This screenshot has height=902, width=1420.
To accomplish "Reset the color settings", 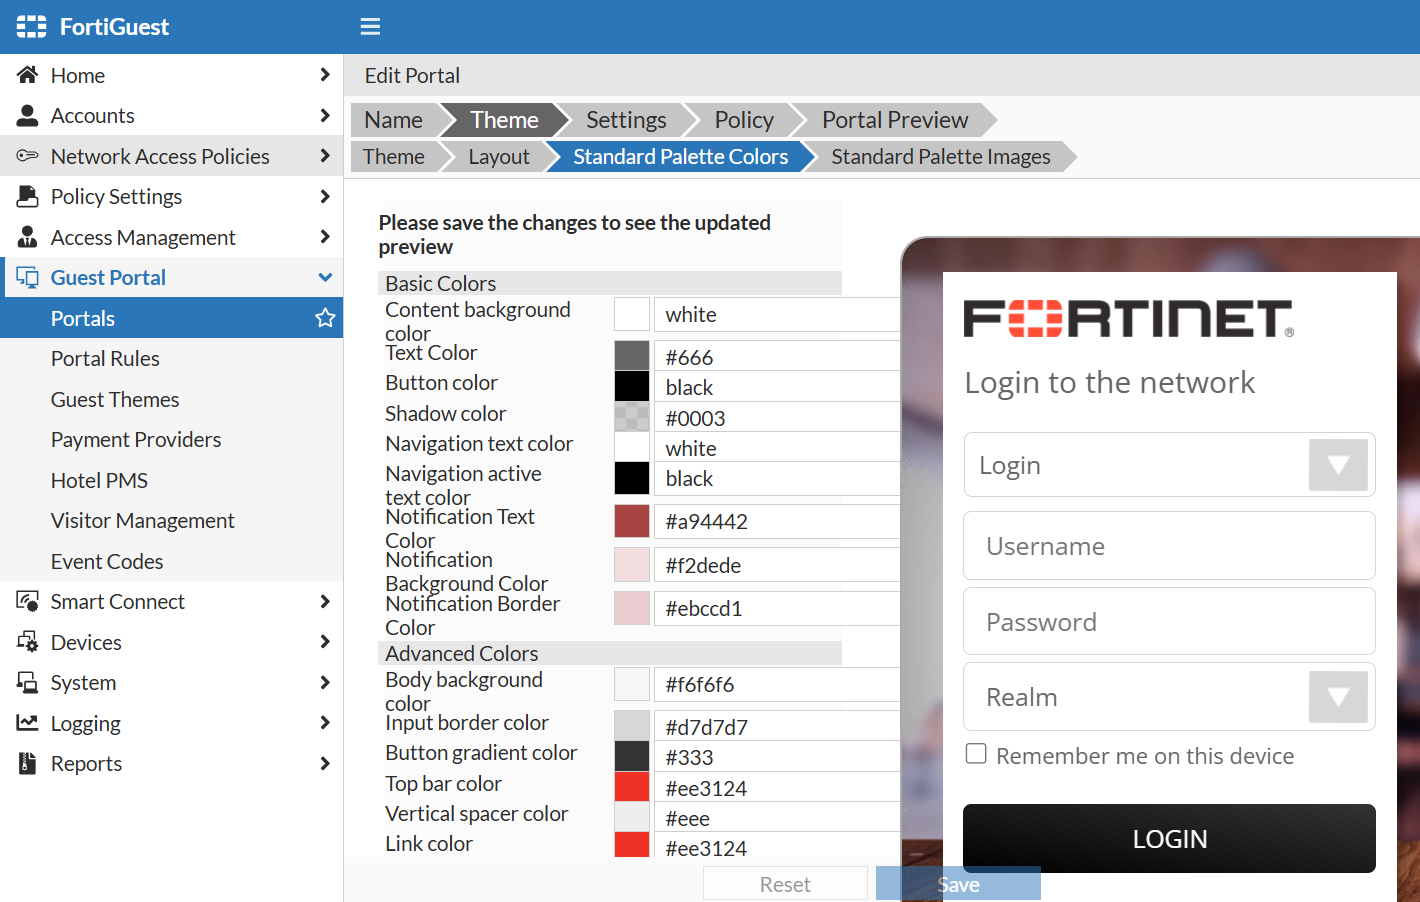I will (785, 883).
